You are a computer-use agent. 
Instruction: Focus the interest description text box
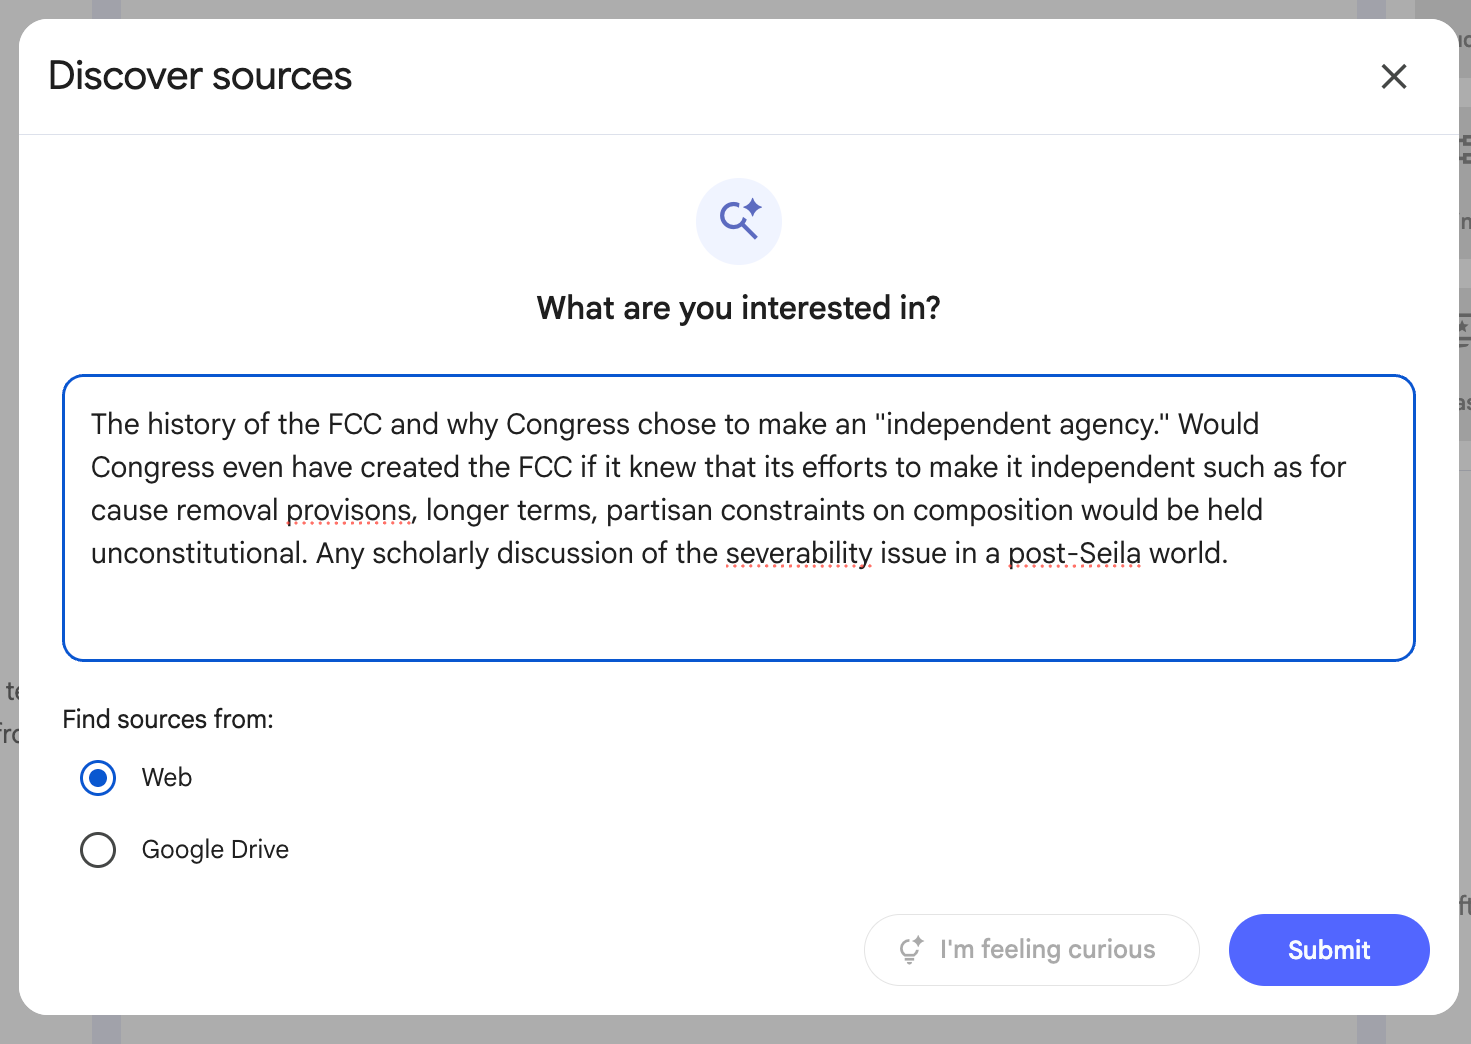(738, 610)
